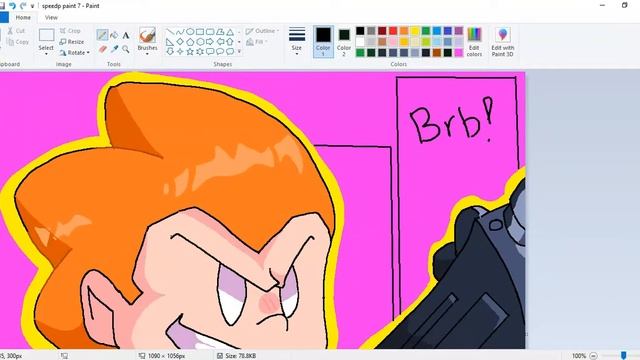Choose the Left arrow shape
640x360 pixels.
(x=220, y=42)
